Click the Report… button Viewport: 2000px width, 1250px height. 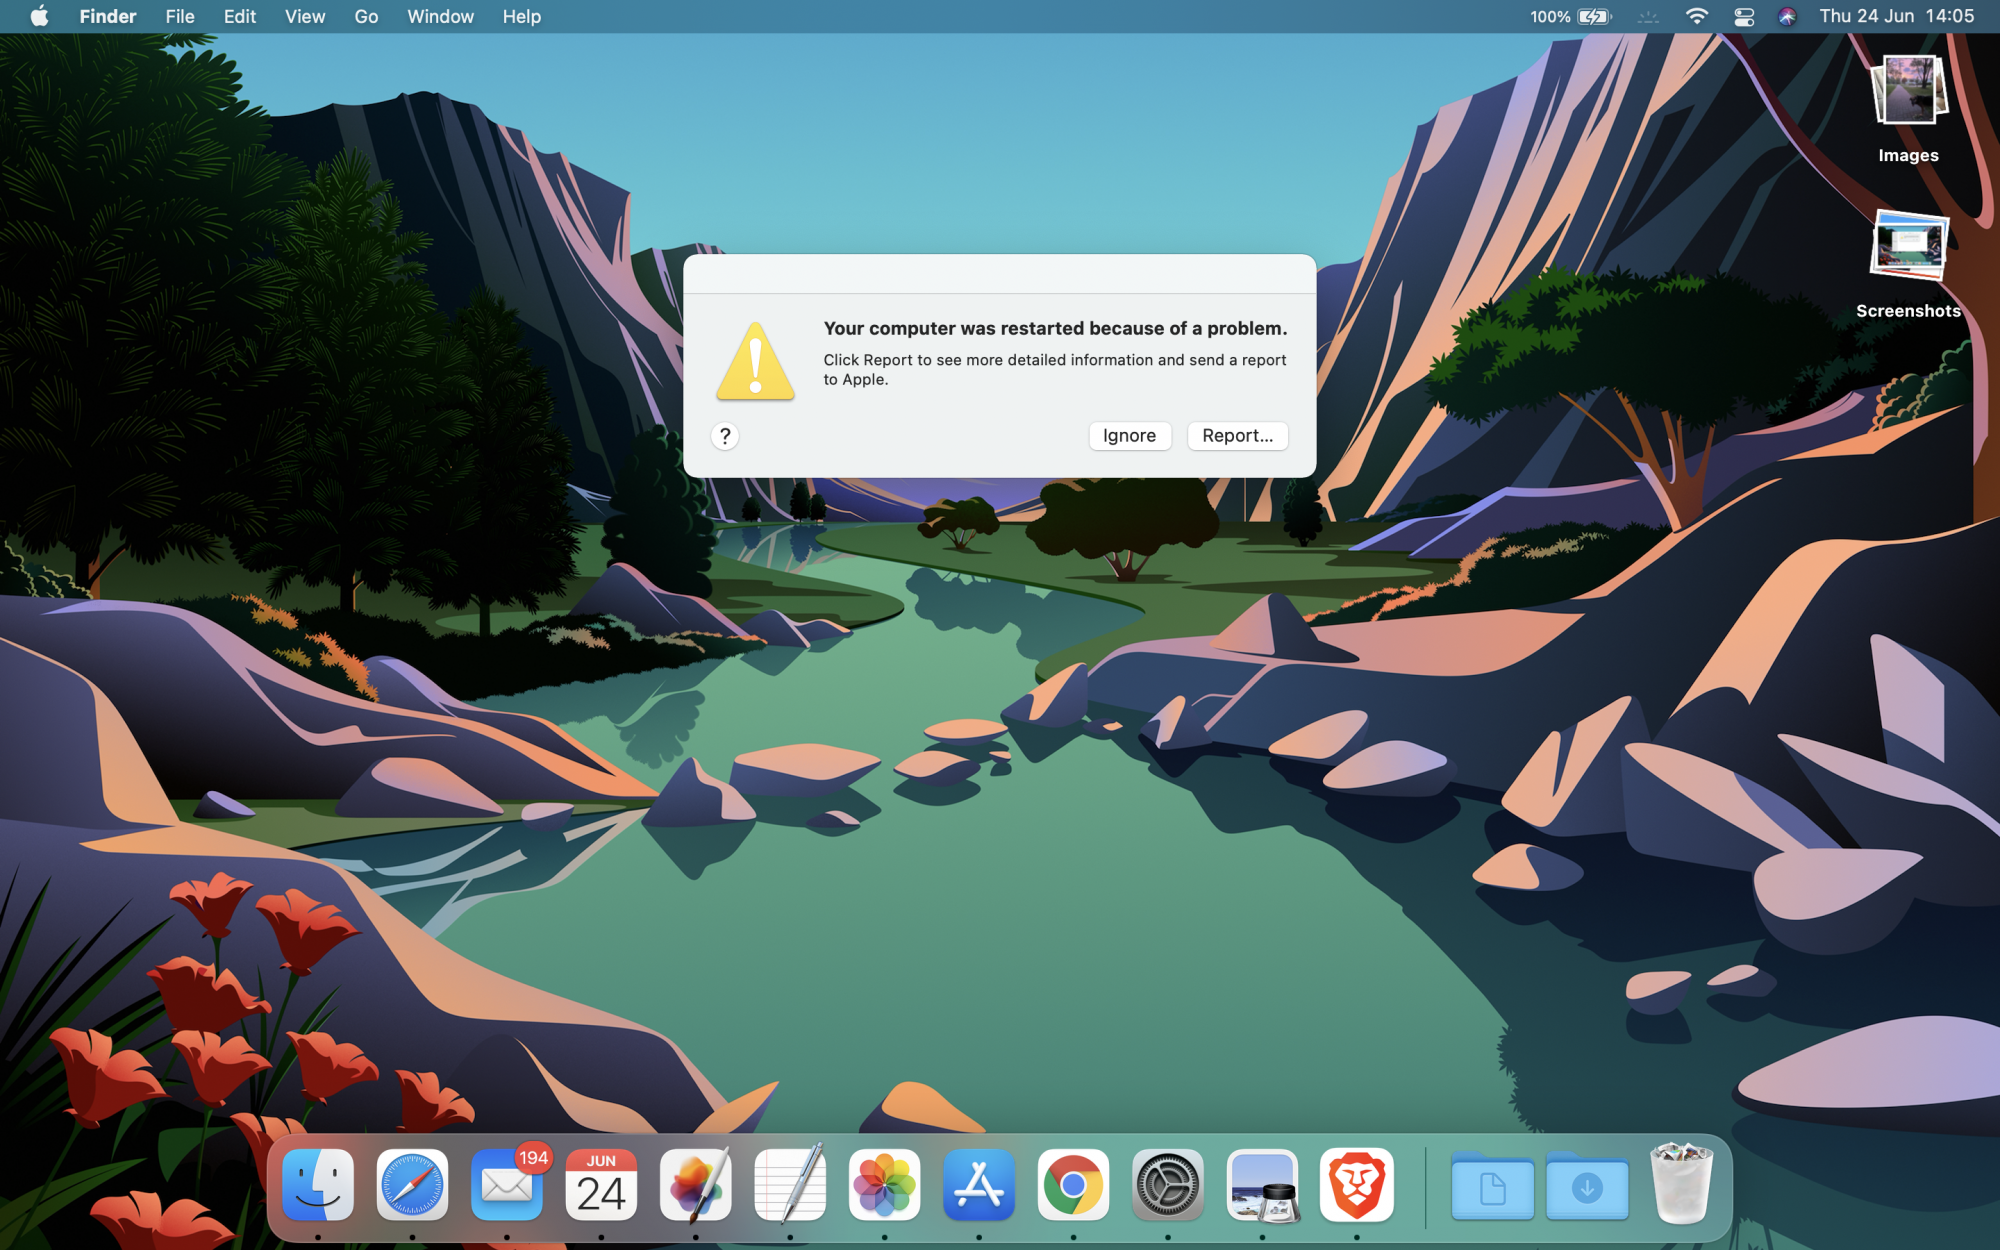1237,436
